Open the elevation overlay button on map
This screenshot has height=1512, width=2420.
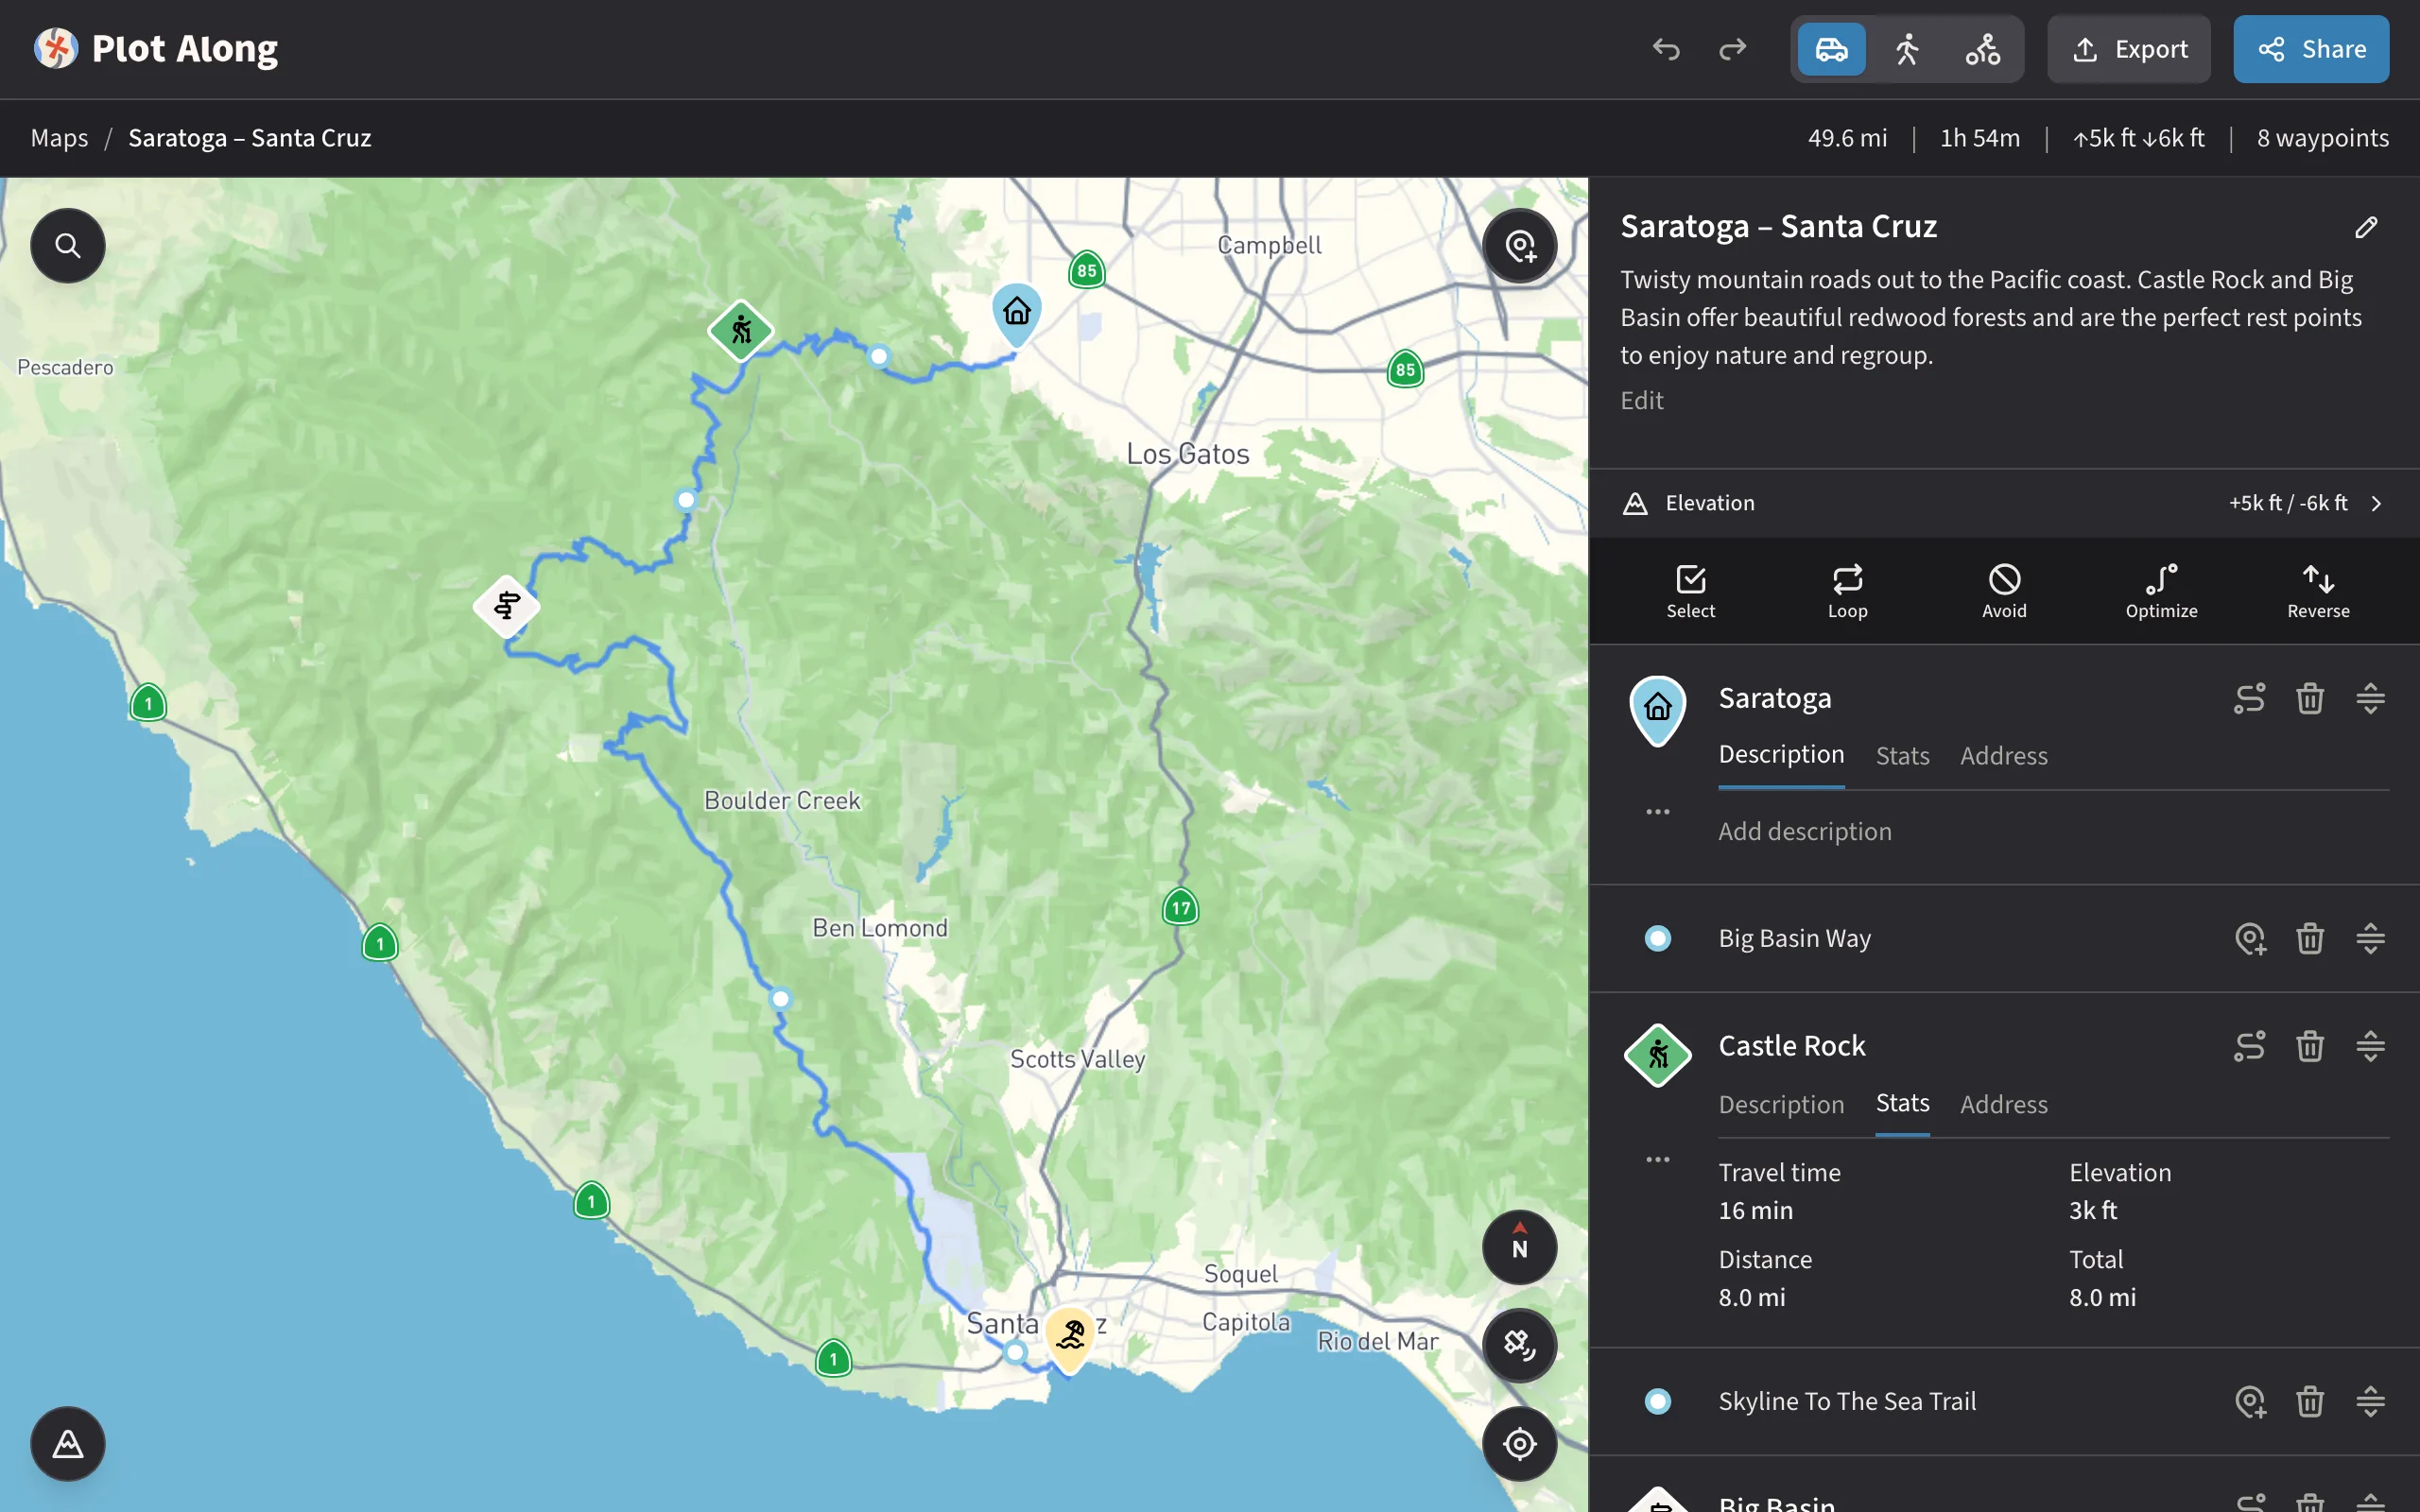(67, 1444)
